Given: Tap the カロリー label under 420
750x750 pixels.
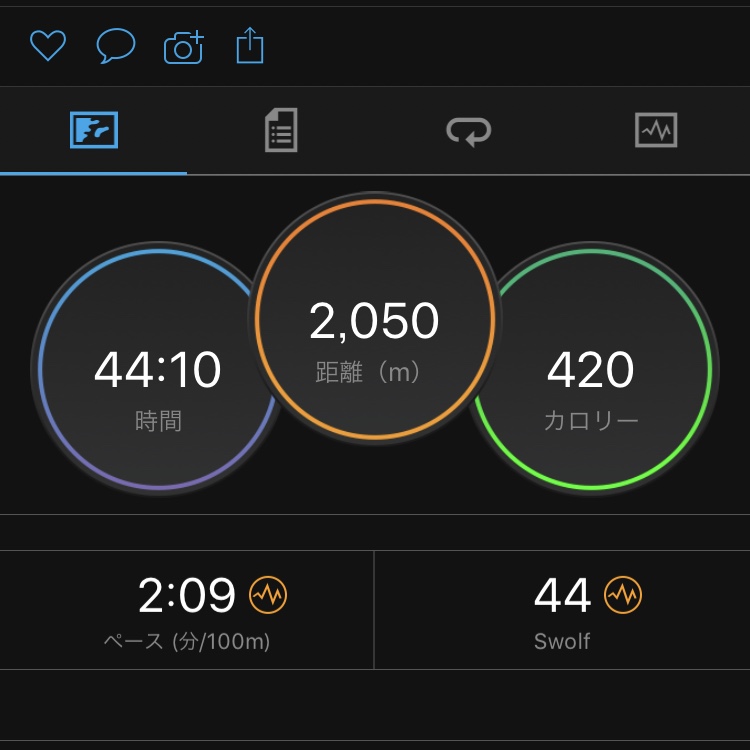Looking at the screenshot, I should [591, 421].
